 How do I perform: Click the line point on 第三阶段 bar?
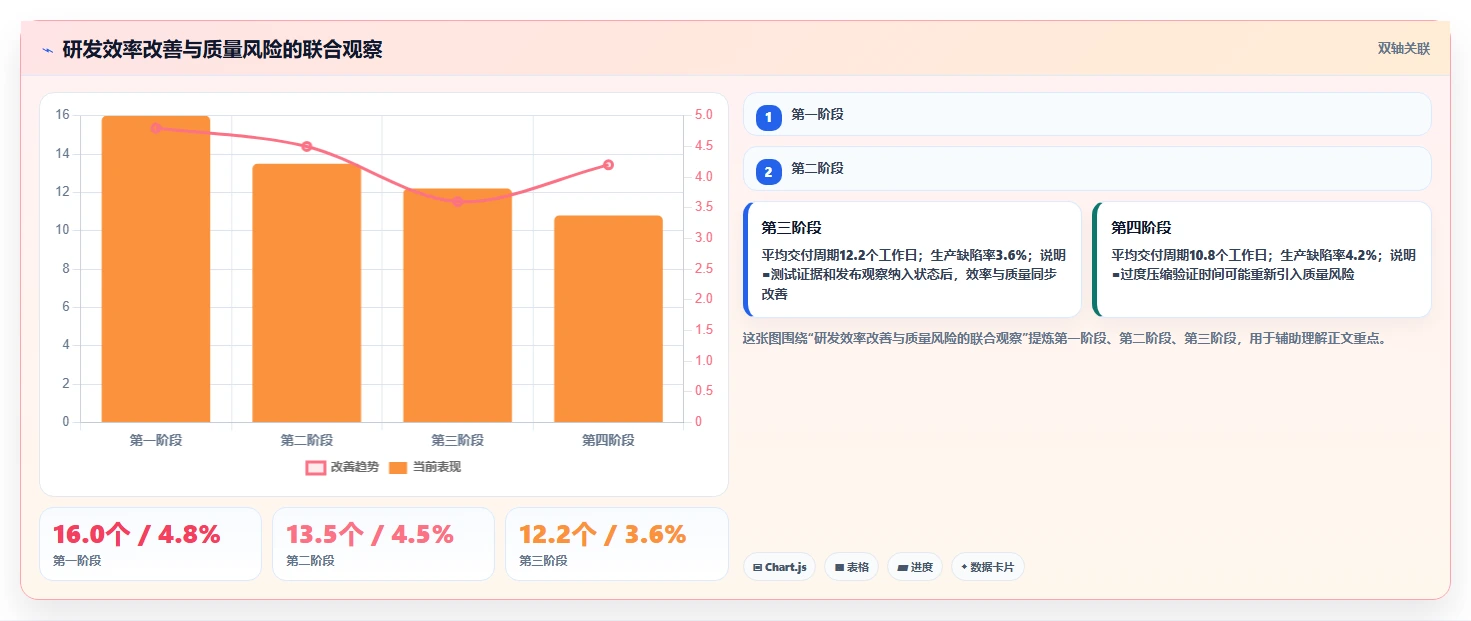(458, 202)
